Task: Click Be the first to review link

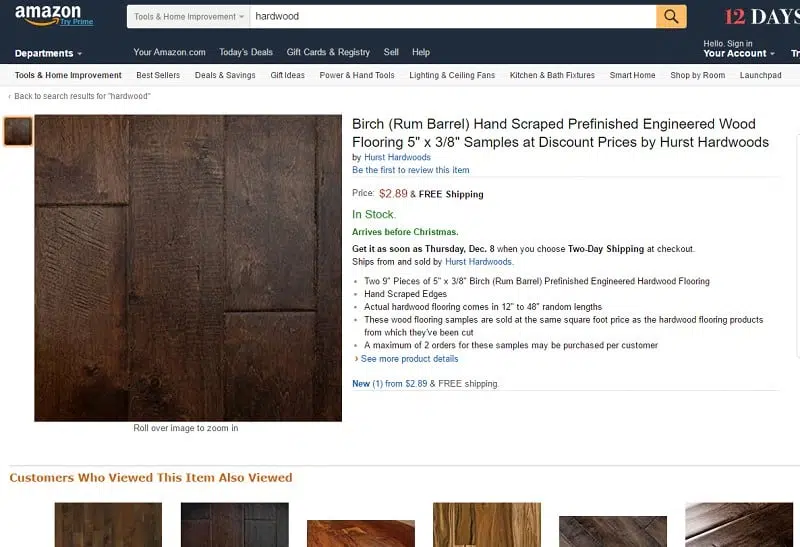Action: (x=410, y=170)
